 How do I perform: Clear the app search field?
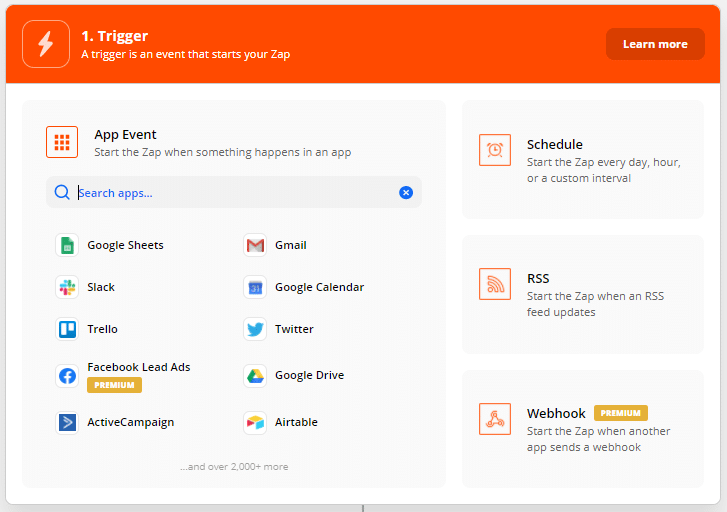tap(406, 192)
